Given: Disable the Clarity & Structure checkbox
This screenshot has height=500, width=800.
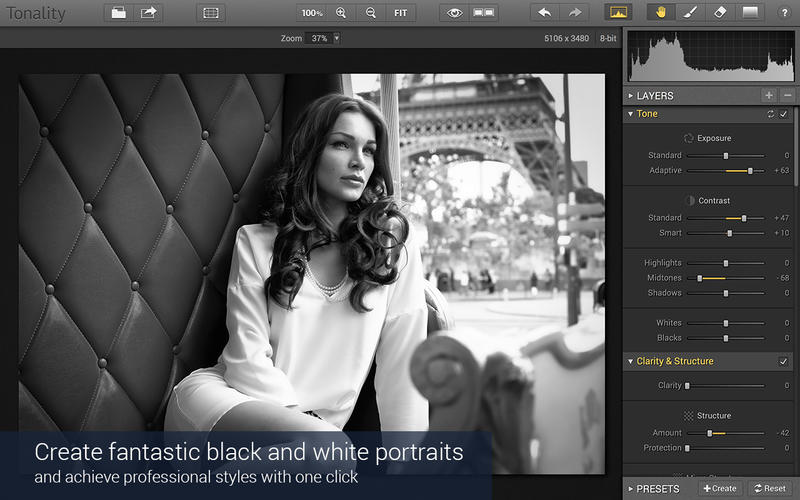Looking at the screenshot, I should point(784,361).
